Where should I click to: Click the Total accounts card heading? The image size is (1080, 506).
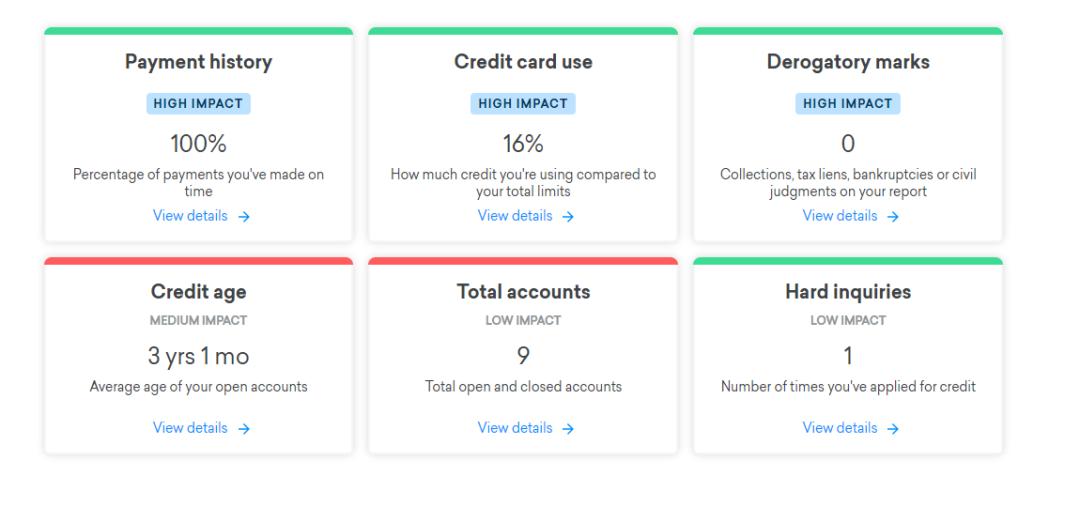tap(523, 292)
